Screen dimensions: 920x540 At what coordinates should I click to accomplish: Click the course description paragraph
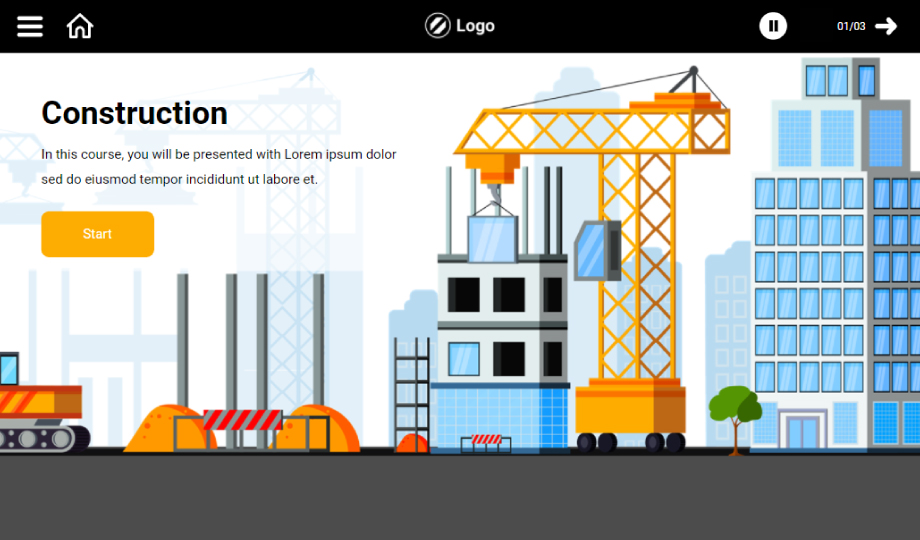(x=218, y=167)
